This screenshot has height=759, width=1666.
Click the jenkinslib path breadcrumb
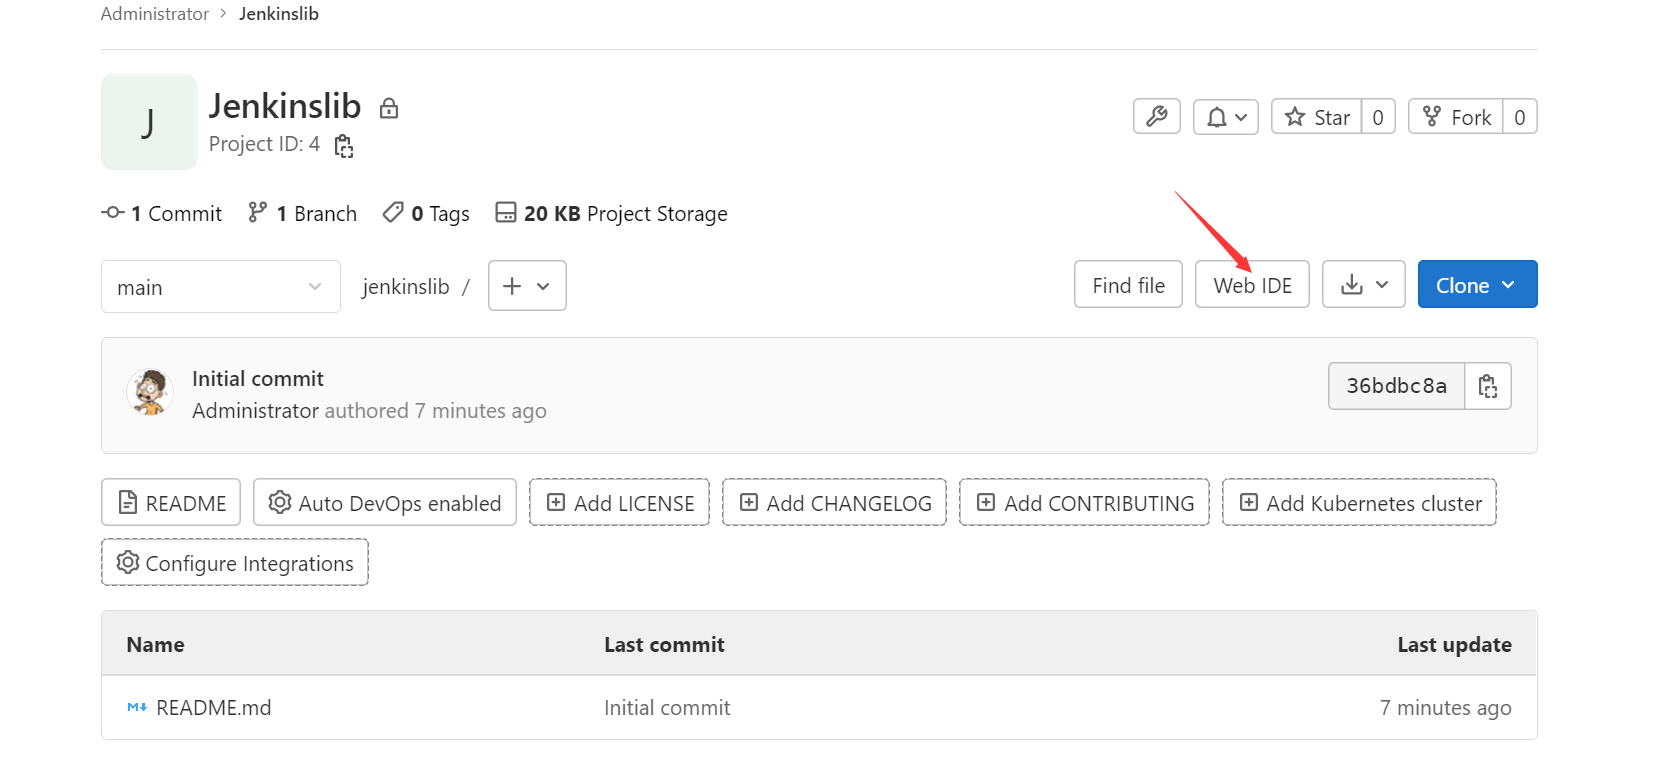406,287
